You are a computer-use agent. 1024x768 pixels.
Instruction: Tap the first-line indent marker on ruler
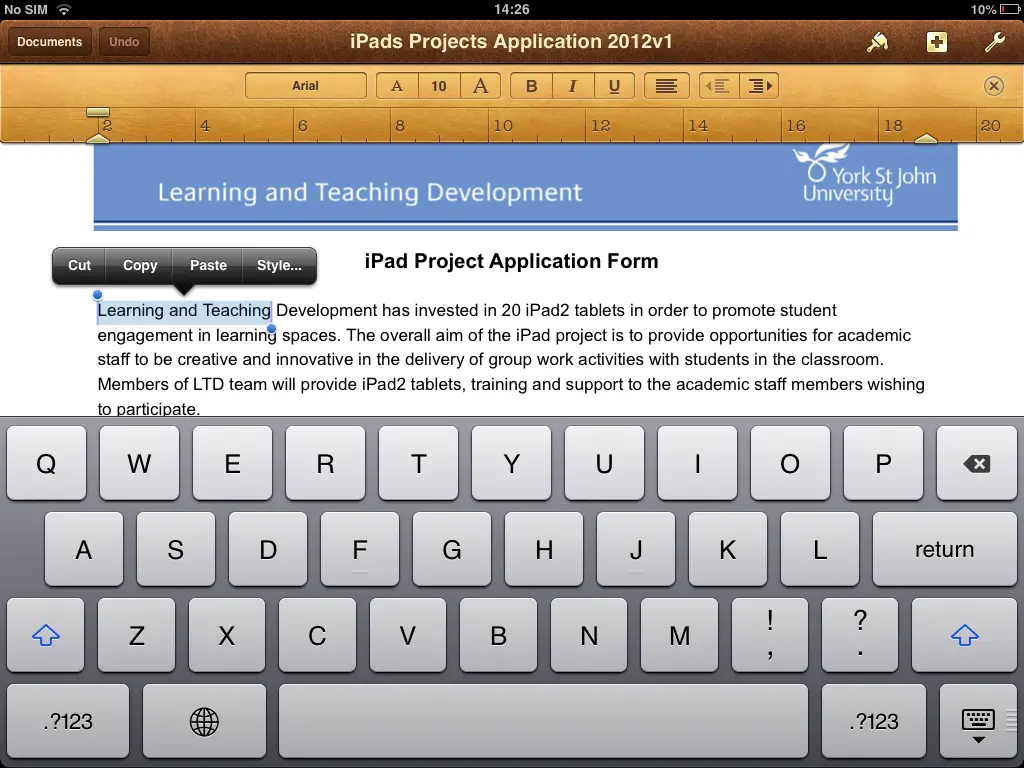98,112
